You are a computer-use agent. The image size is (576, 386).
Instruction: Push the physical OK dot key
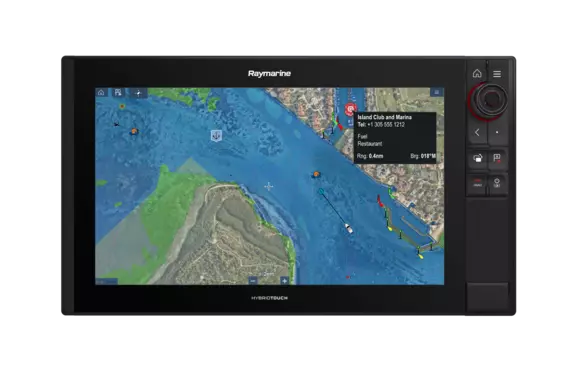[x=497, y=132]
